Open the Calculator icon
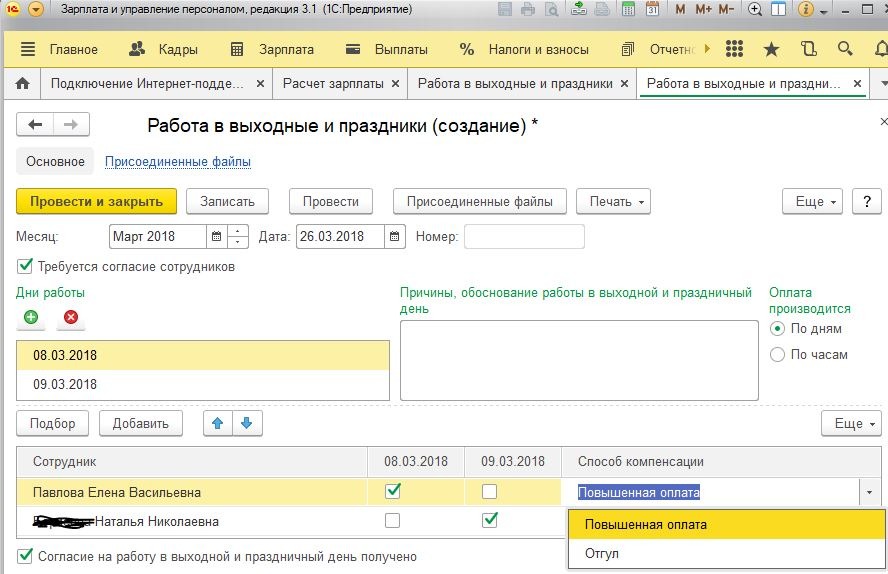Viewport: 888px width, 574px height. (628, 9)
